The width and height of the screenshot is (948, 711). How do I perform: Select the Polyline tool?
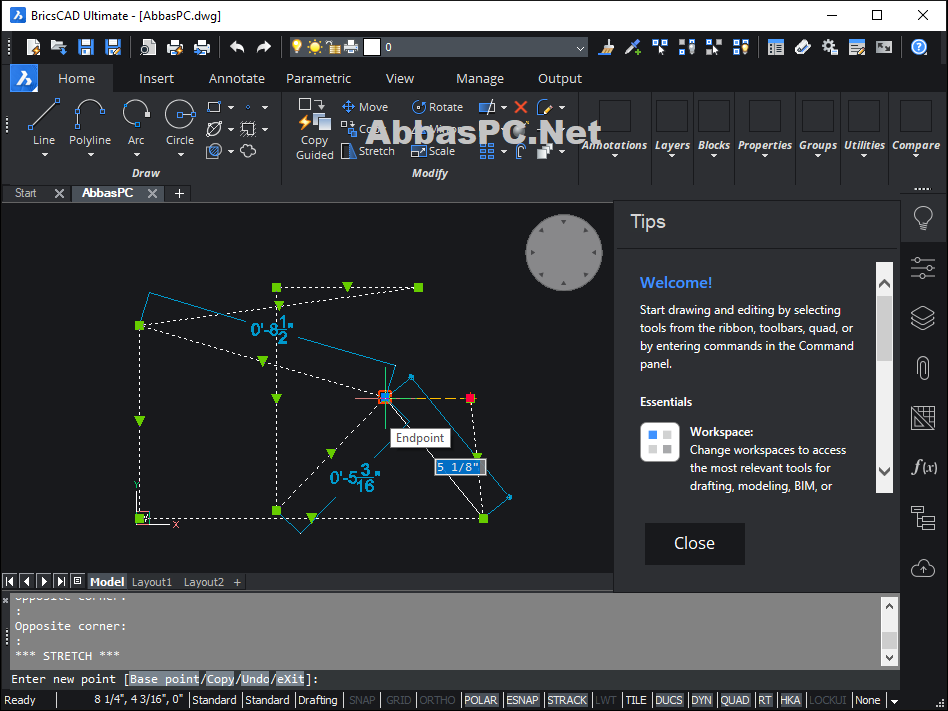tap(89, 123)
